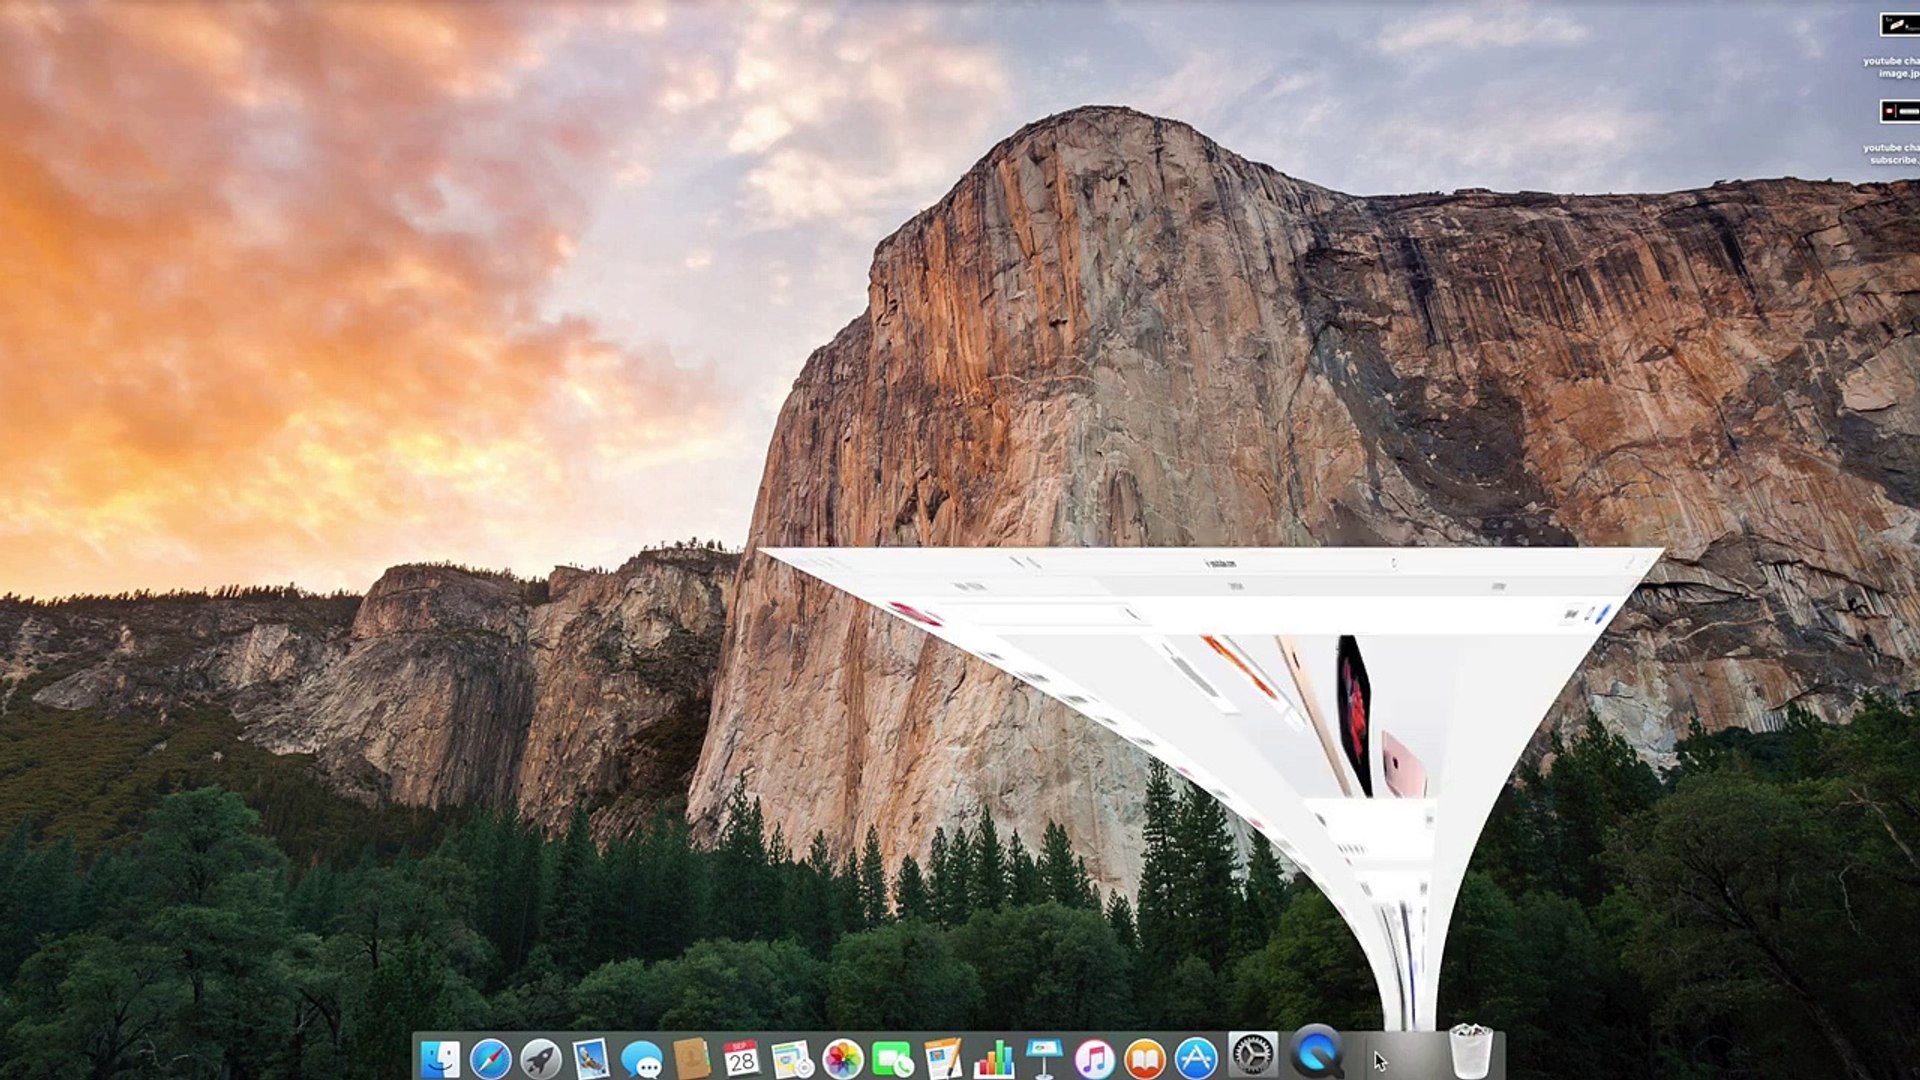Open iBooks orange book icon

[1145, 1058]
